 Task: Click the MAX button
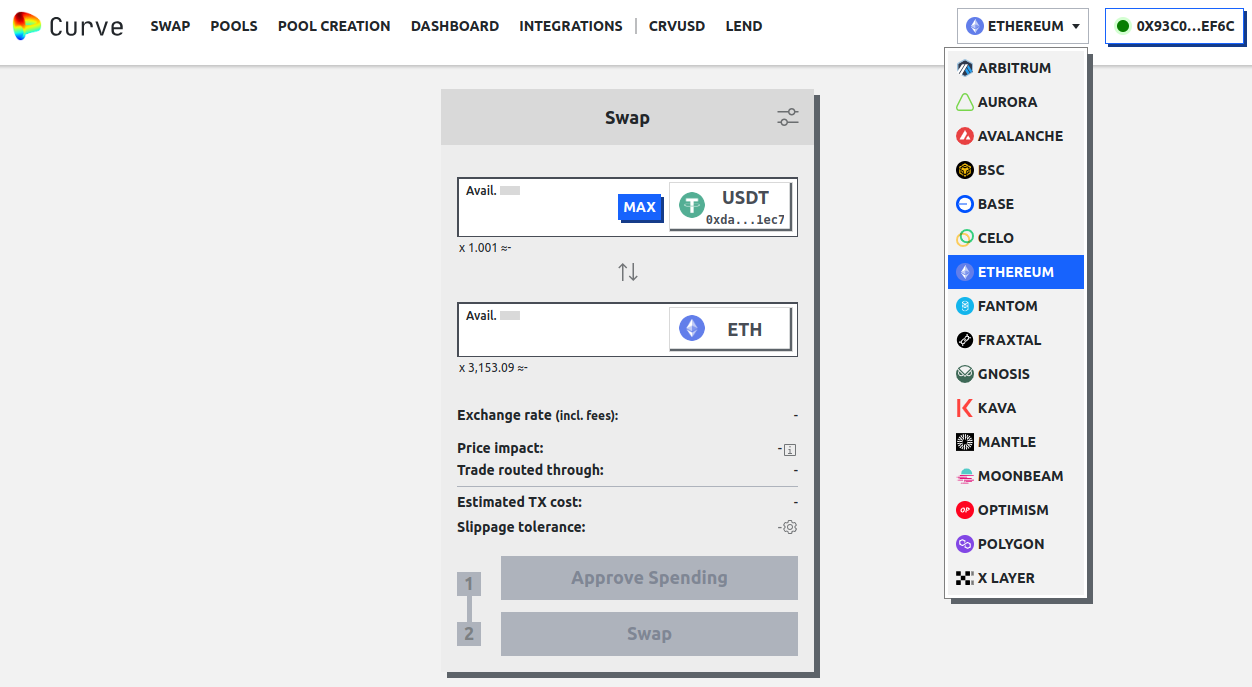click(x=640, y=207)
